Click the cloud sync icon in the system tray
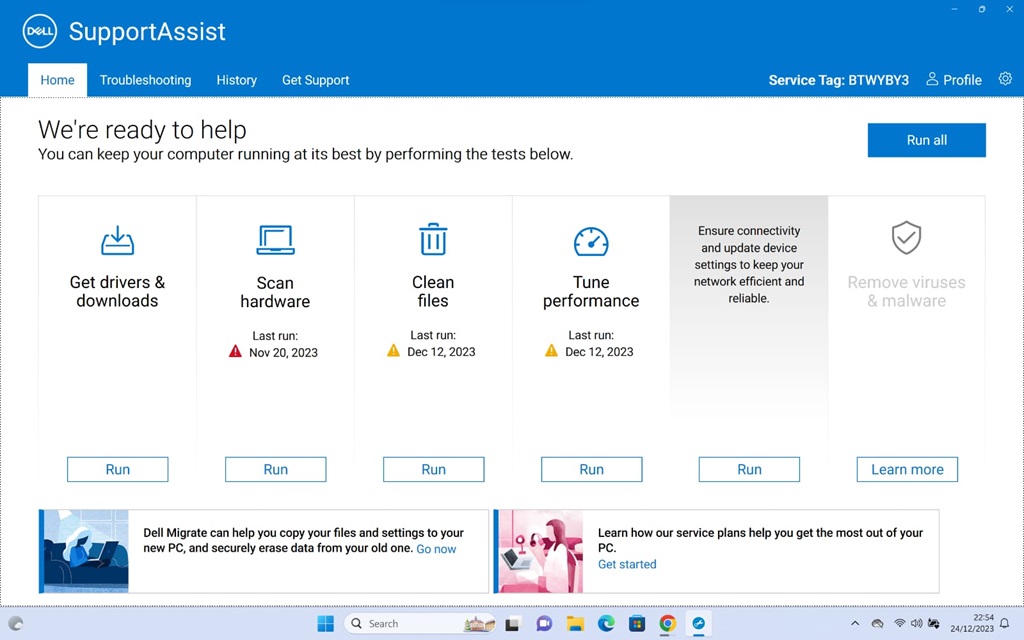Screen dimensions: 1024x640 pos(878,624)
